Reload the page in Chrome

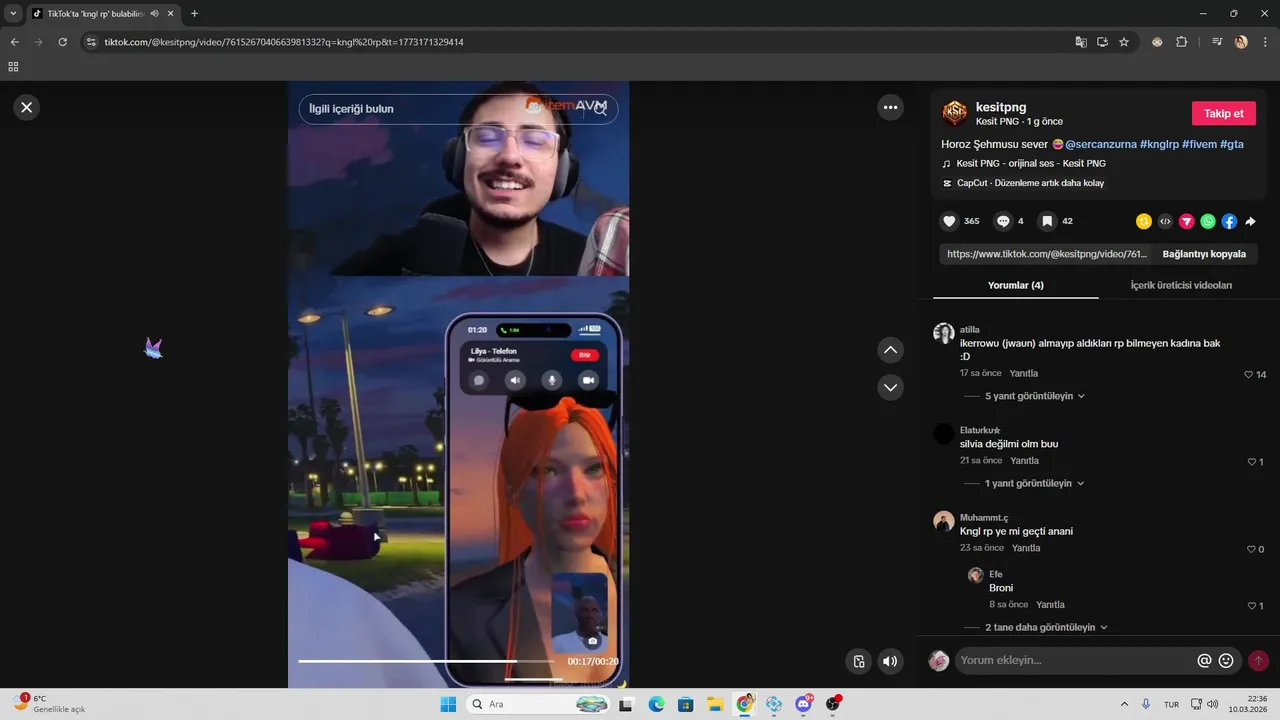pos(62,42)
